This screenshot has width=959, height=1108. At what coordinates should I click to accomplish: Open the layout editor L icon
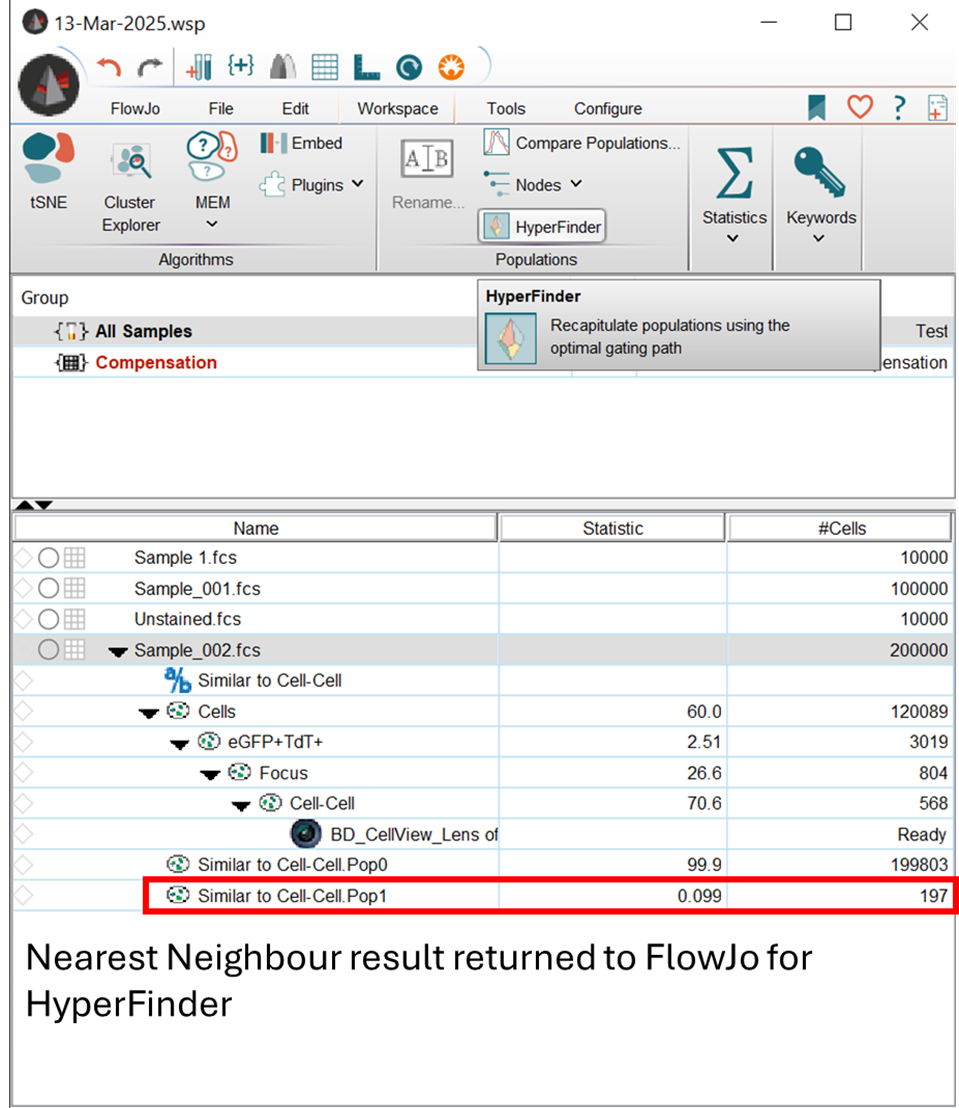click(367, 67)
